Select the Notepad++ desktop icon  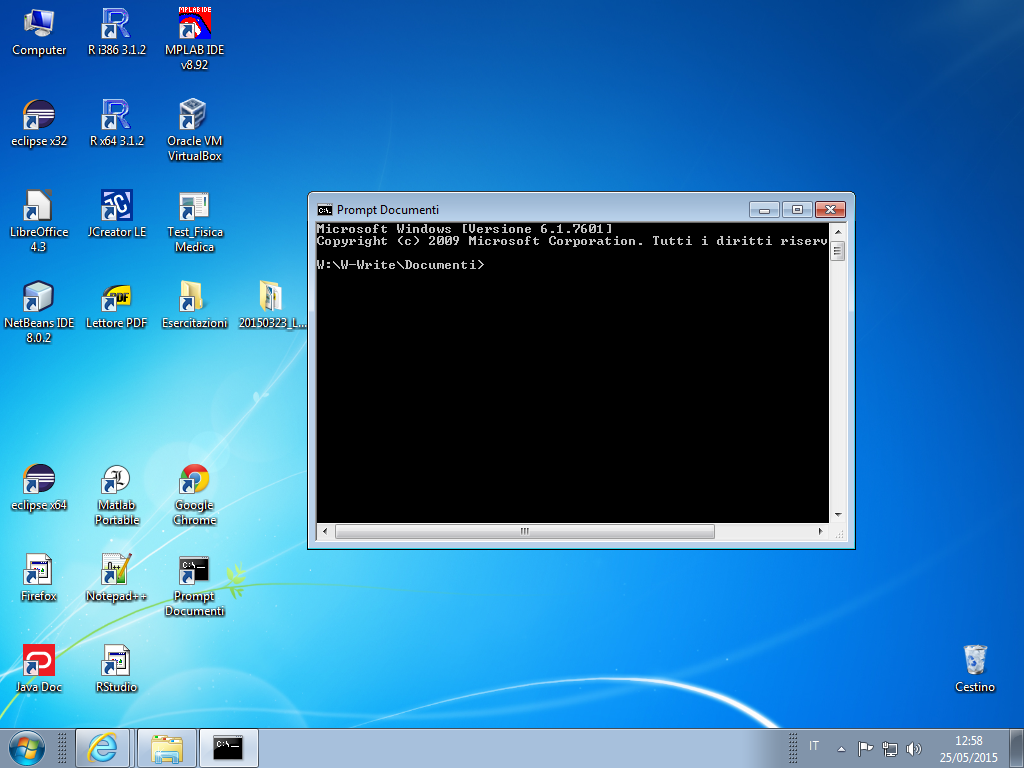(117, 571)
